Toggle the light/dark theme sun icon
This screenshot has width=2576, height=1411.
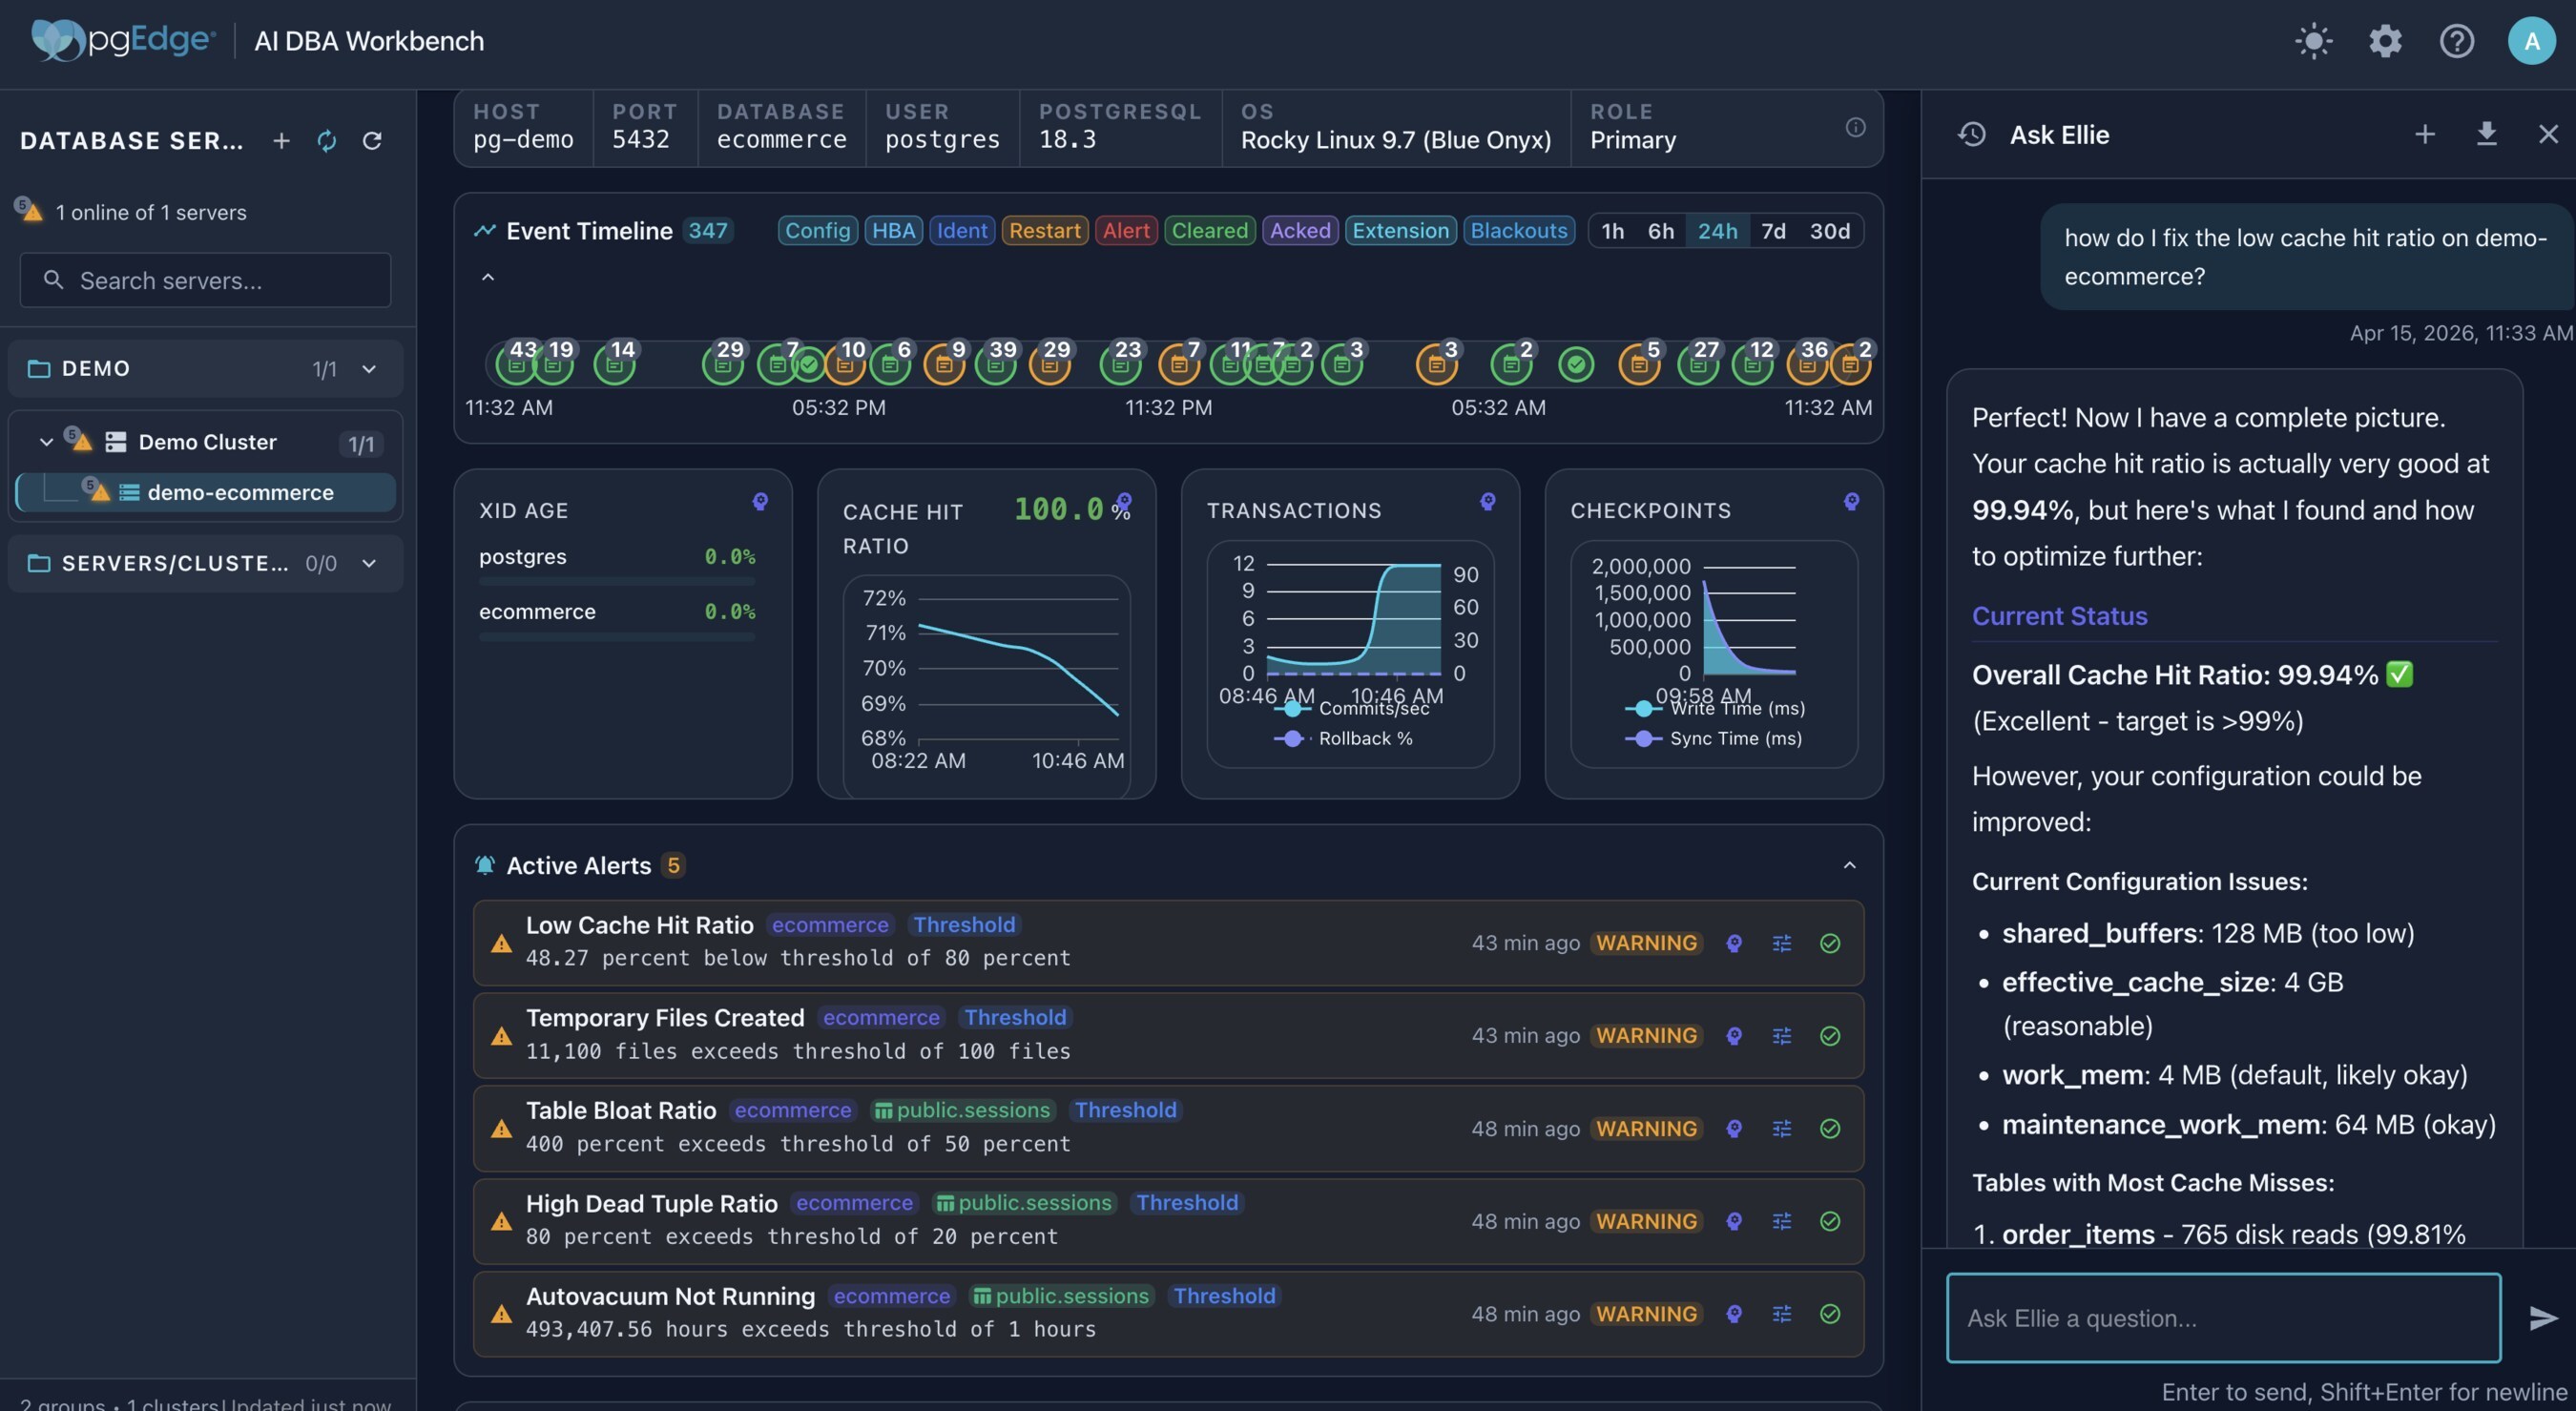[2313, 41]
